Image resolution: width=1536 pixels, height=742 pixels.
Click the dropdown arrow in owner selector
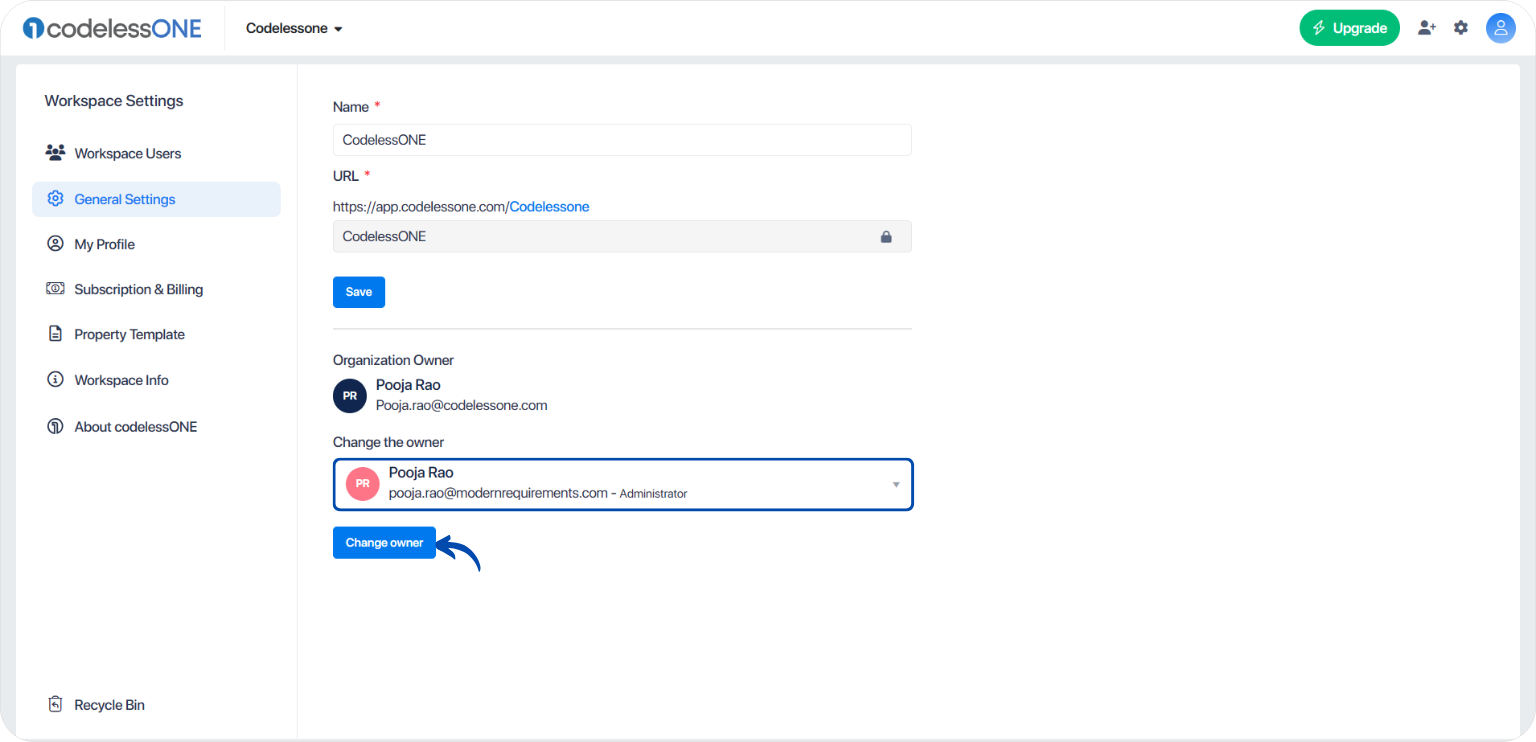click(x=896, y=485)
